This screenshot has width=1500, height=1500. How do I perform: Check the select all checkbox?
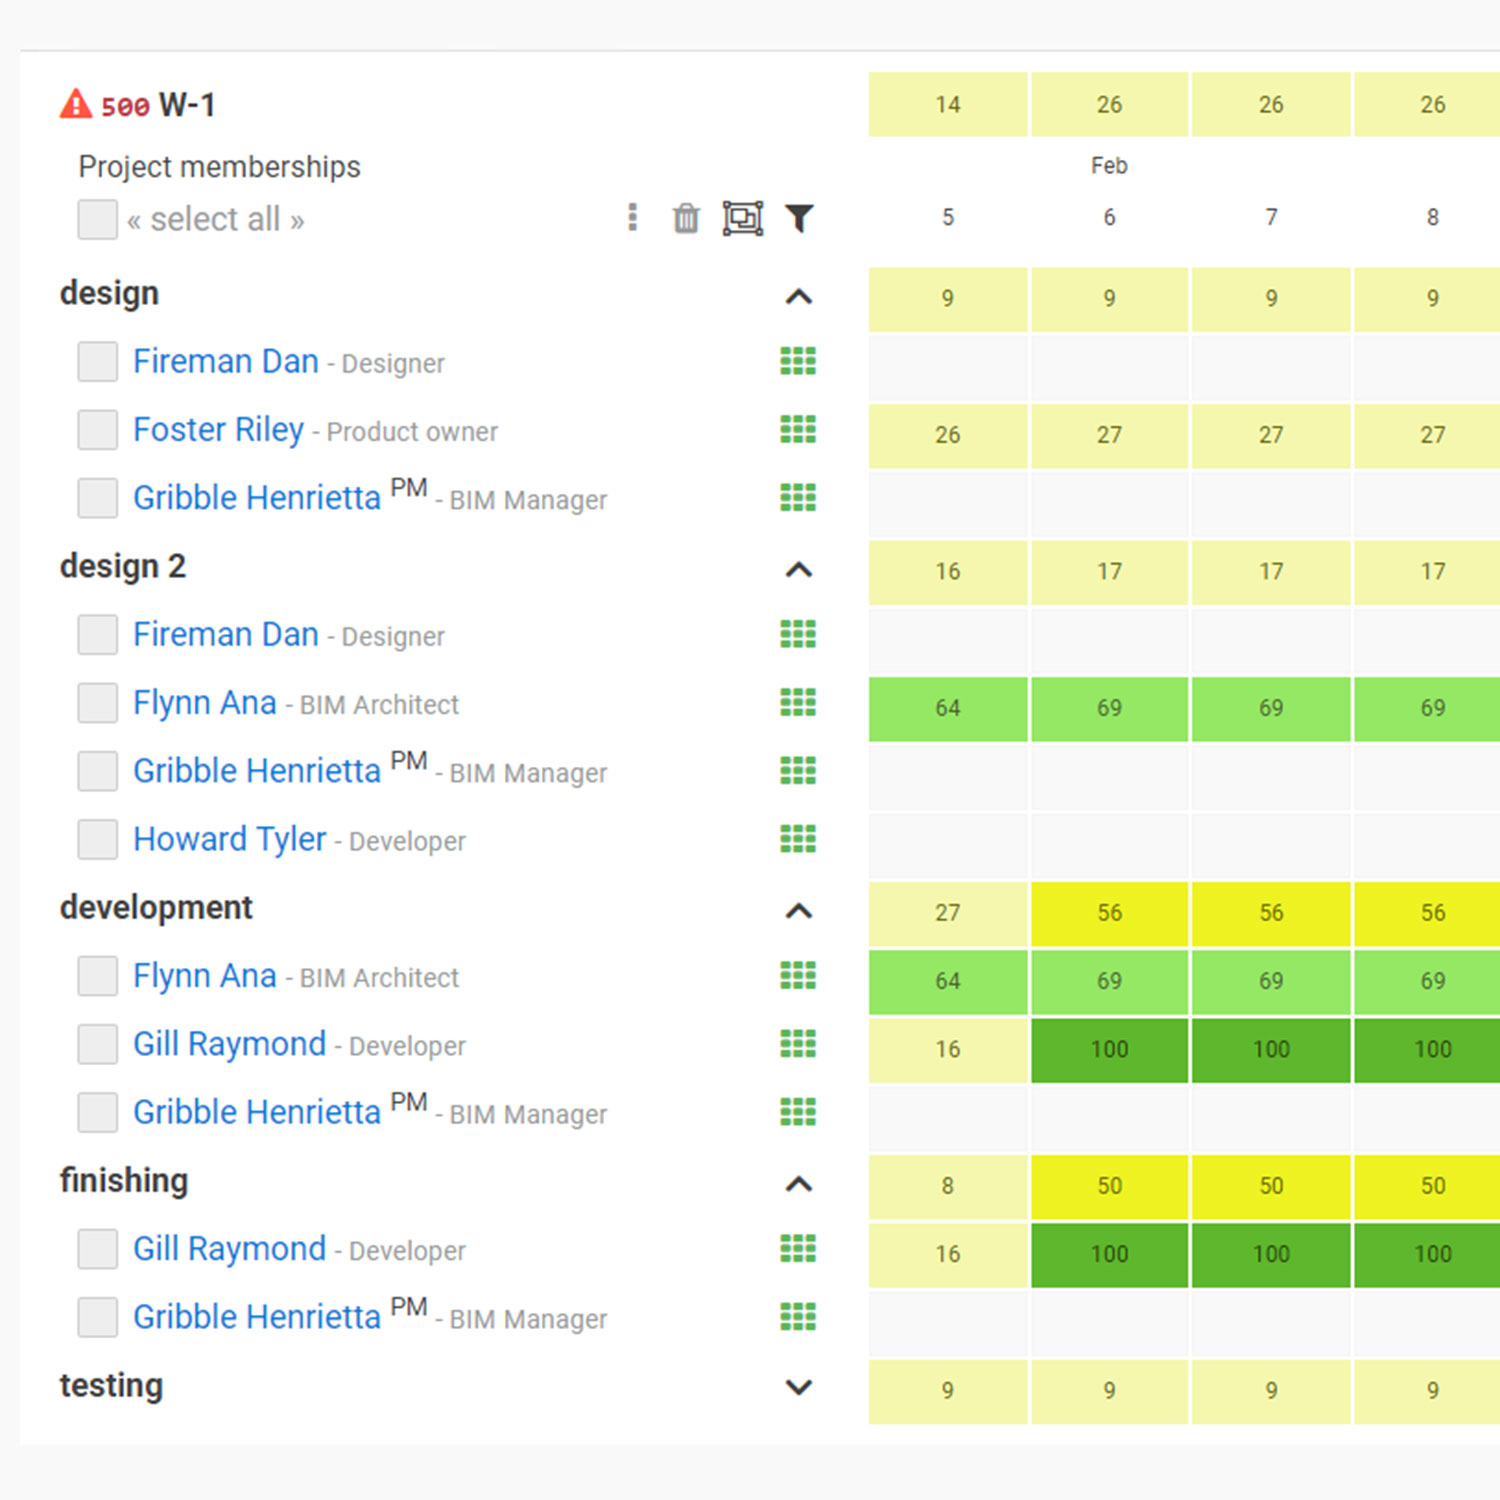point(98,219)
